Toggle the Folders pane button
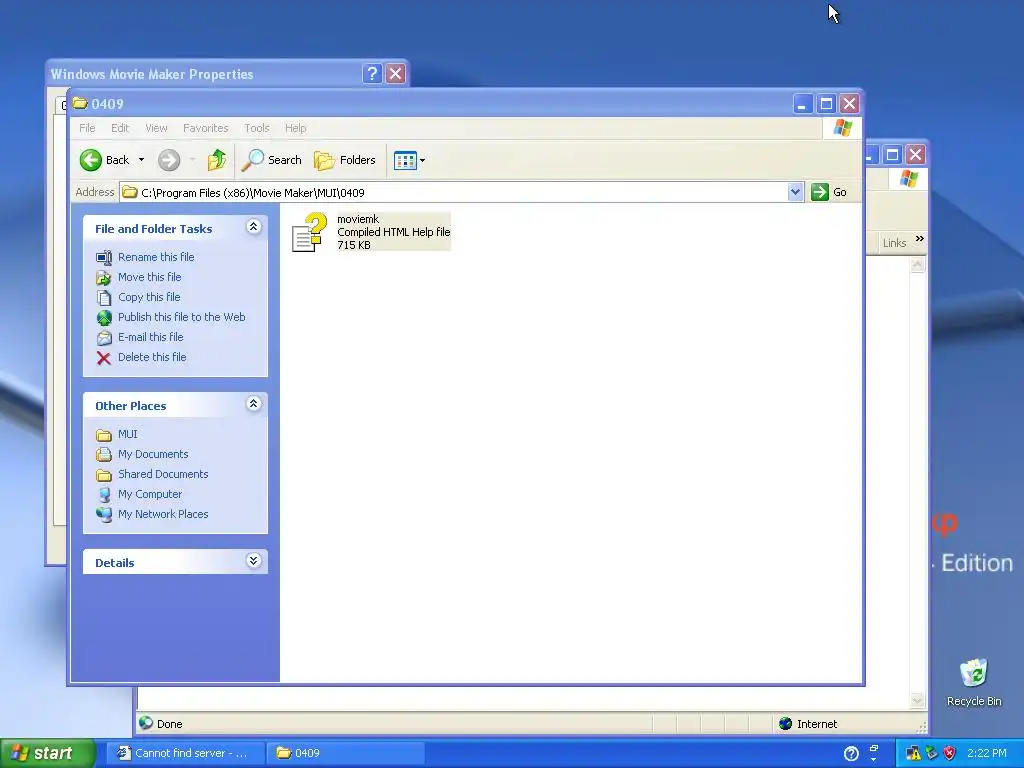Screen dimensions: 1024x768 tap(345, 160)
